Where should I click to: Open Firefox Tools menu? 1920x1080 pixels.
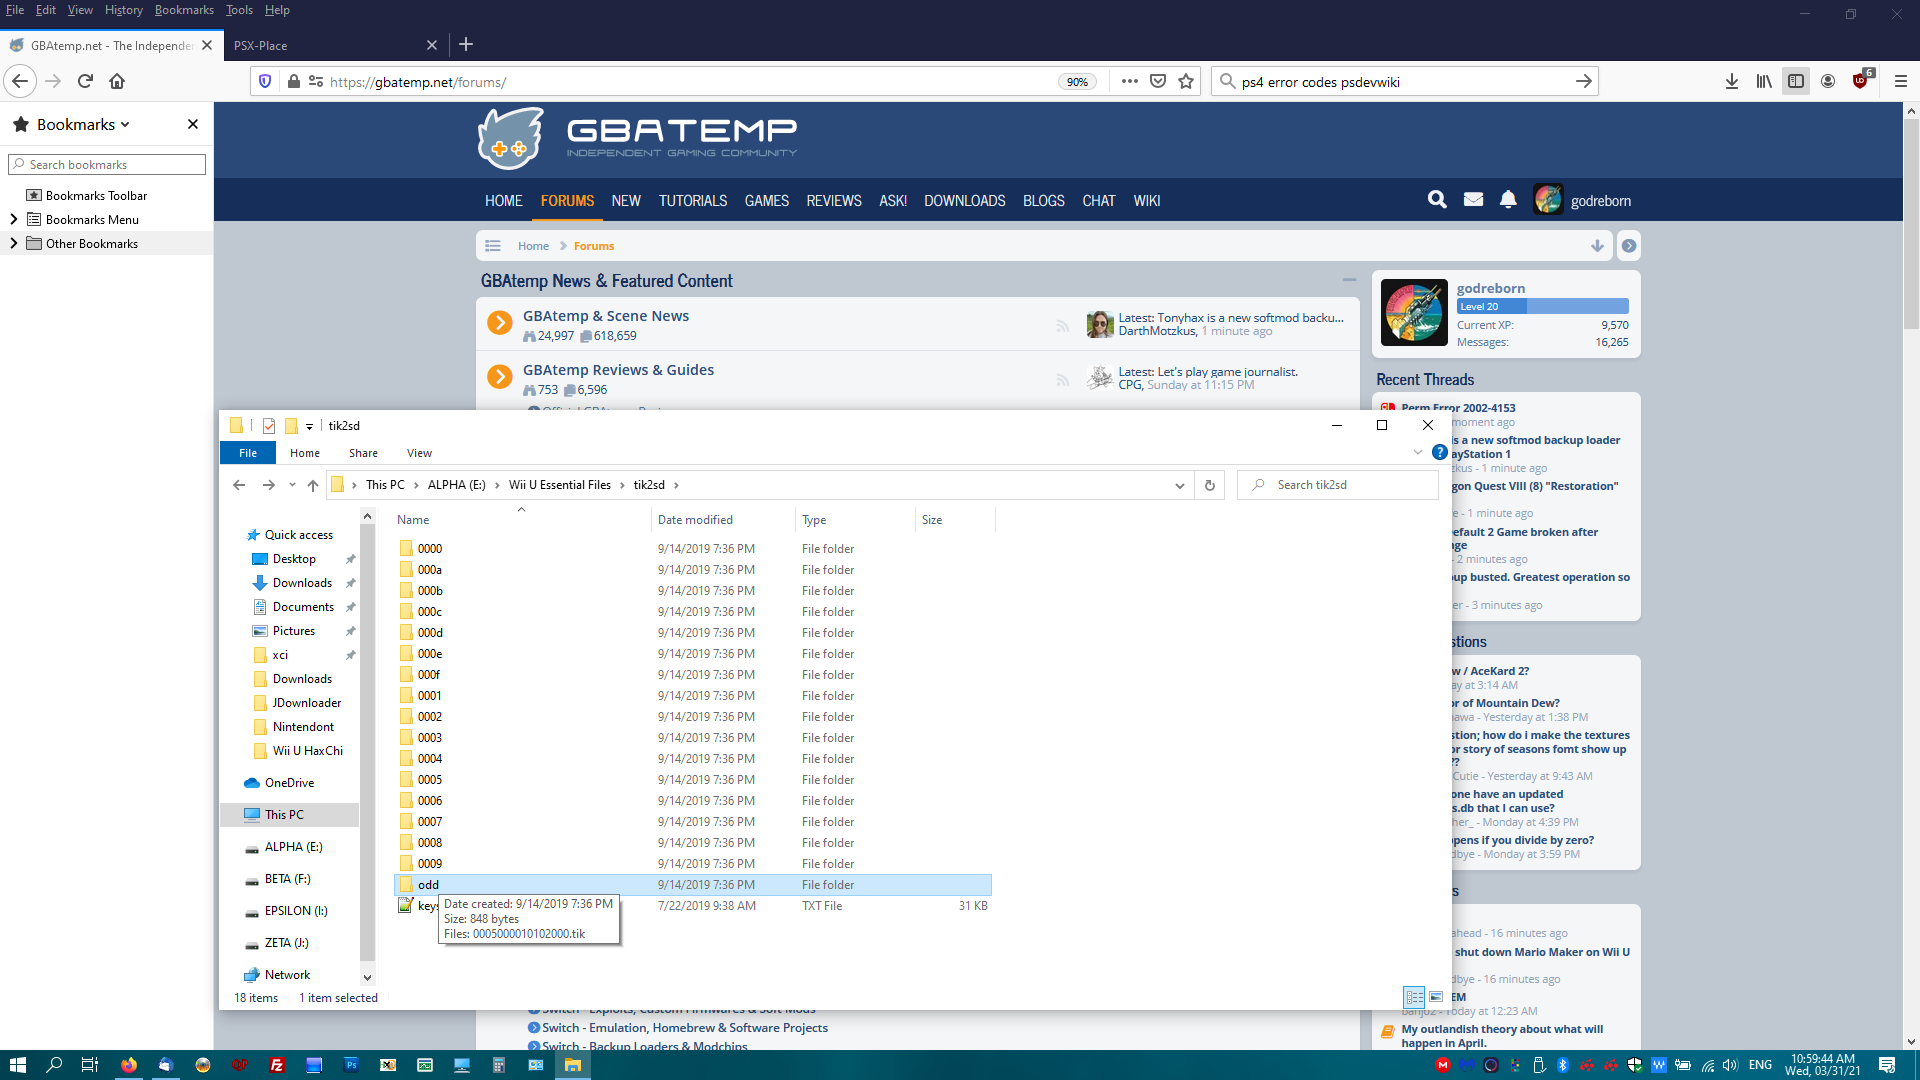[x=239, y=10]
